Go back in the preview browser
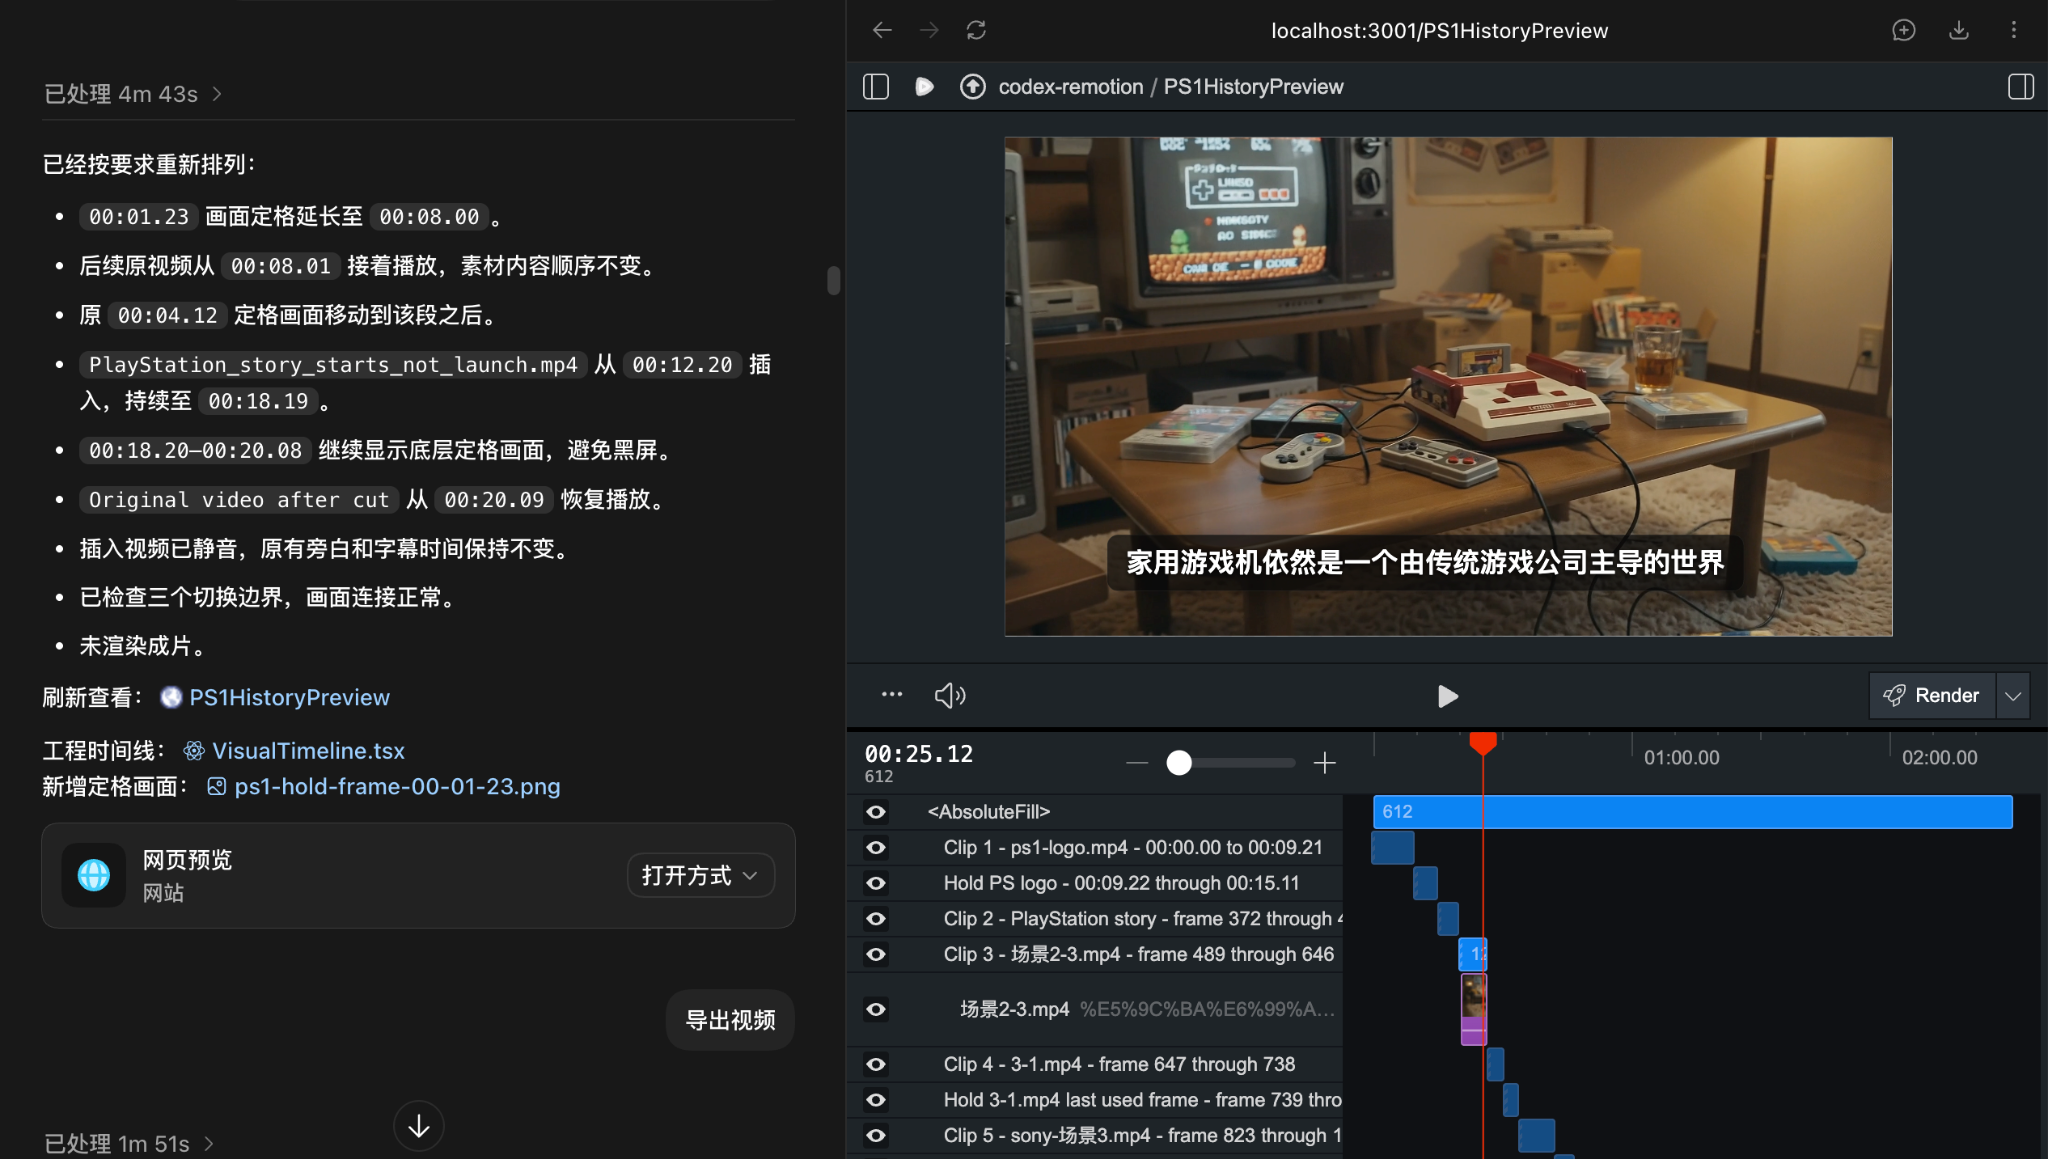This screenshot has height=1159, width=2048. coord(882,30)
